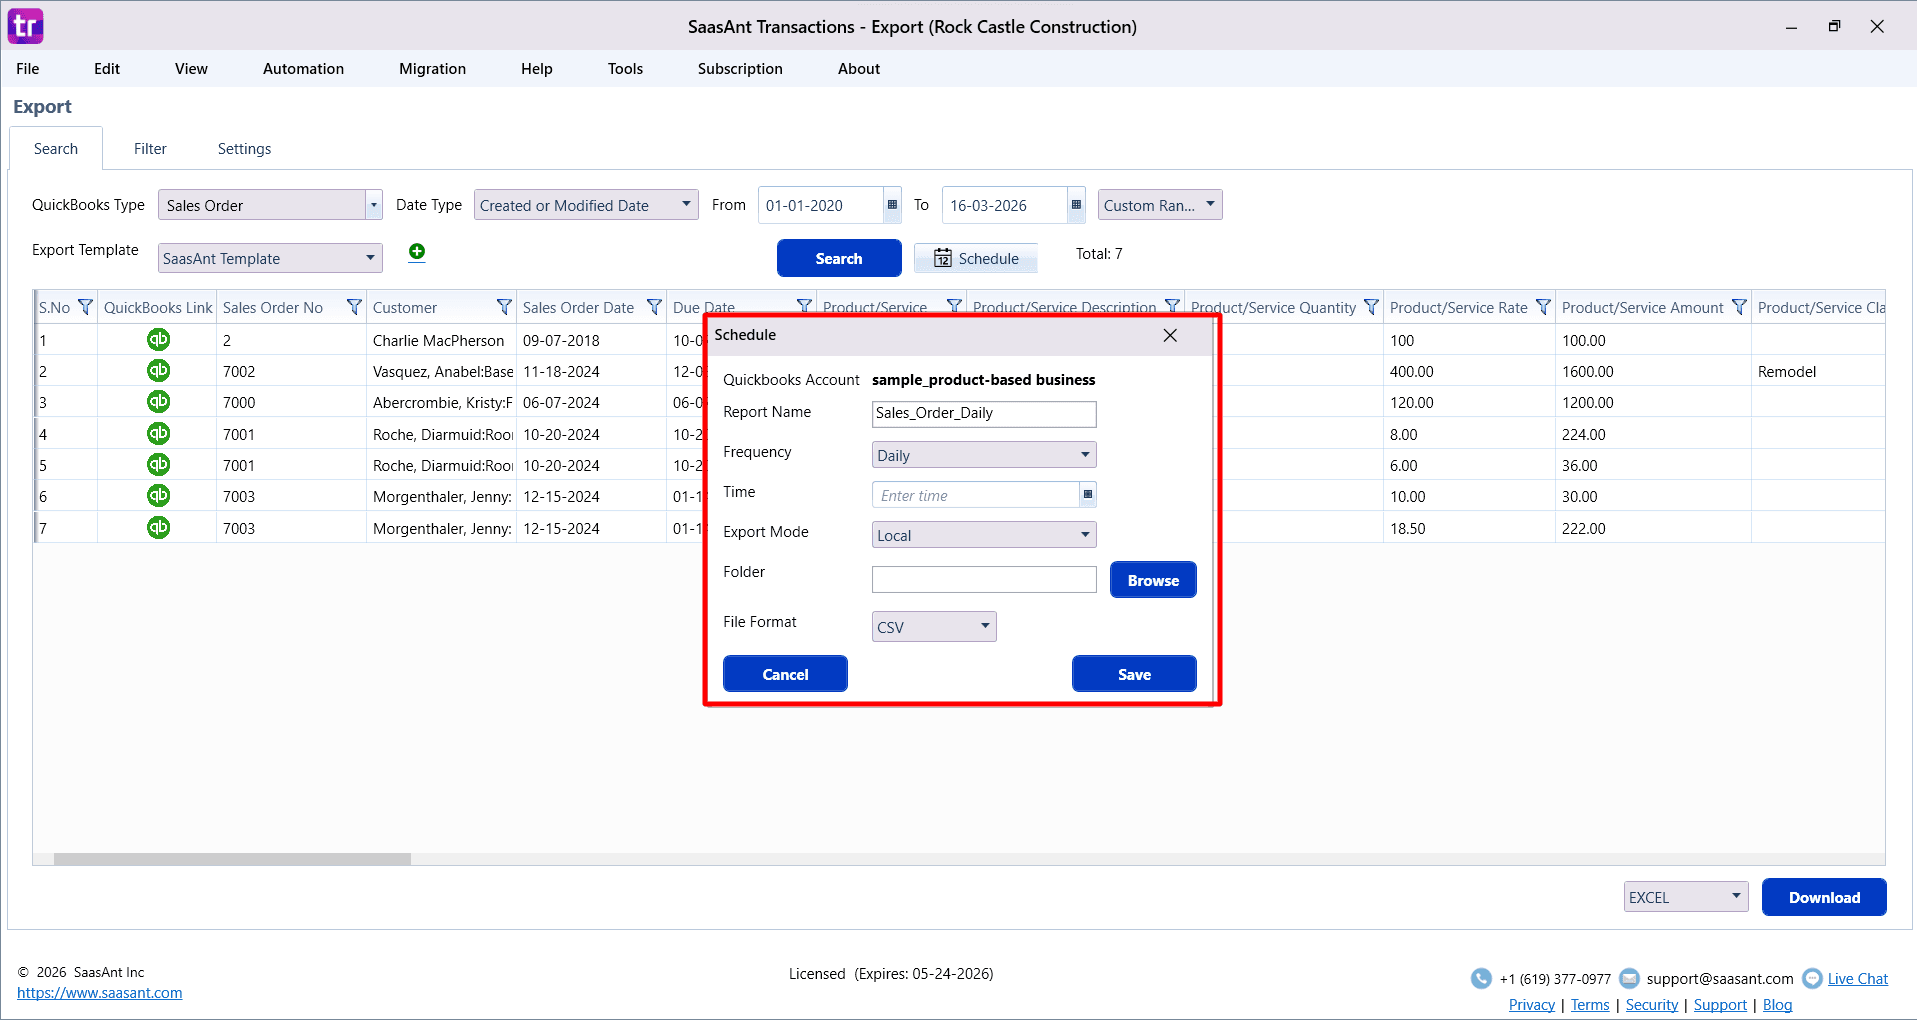Open the Time picker icon in Schedule
The image size is (1917, 1020).
(1088, 495)
